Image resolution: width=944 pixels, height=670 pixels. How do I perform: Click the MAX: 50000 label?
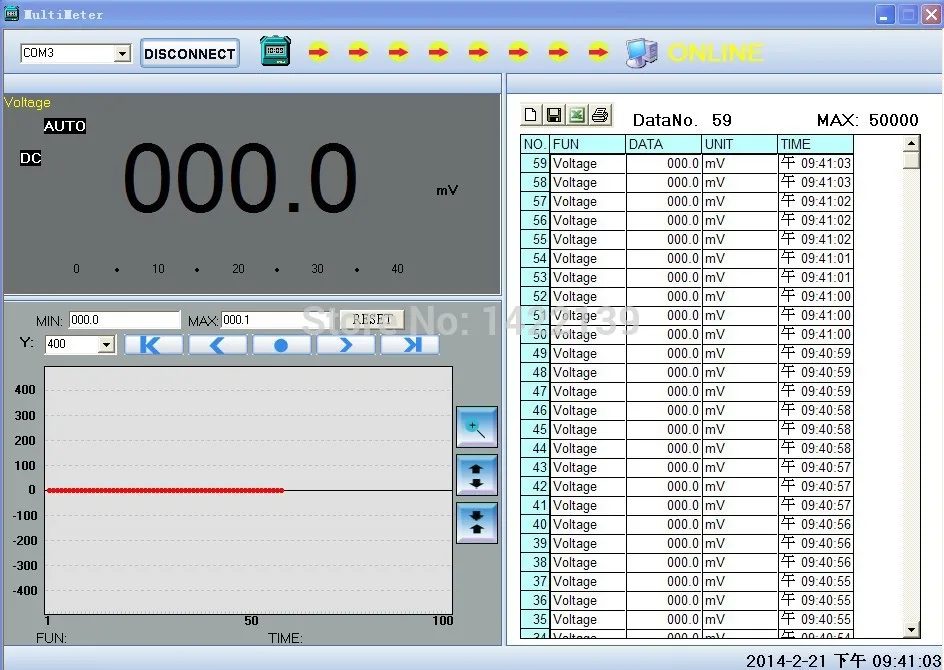pyautogui.click(x=868, y=120)
